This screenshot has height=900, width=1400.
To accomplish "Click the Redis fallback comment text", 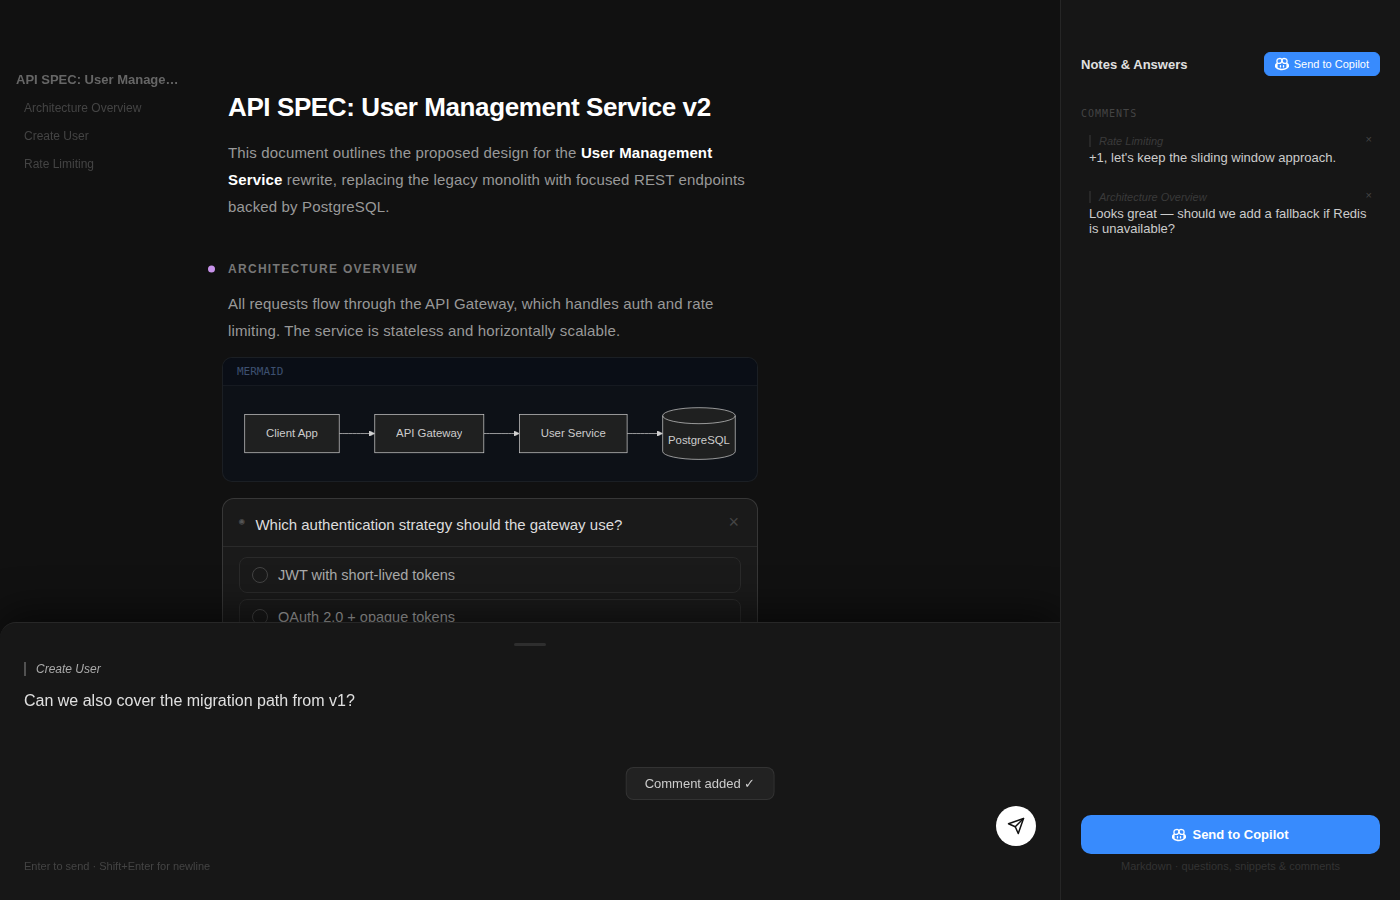I will pyautogui.click(x=1228, y=221).
